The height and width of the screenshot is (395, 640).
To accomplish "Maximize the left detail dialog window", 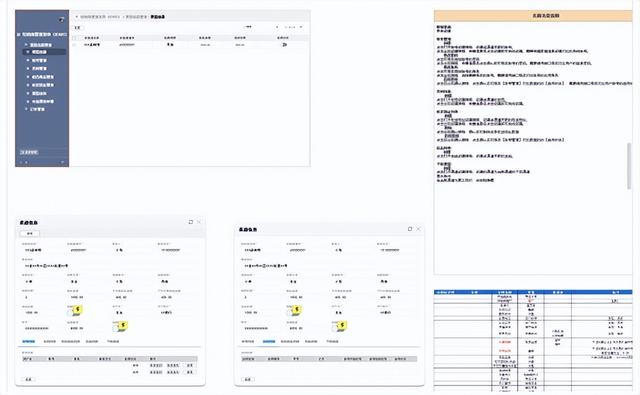I will tap(191, 222).
